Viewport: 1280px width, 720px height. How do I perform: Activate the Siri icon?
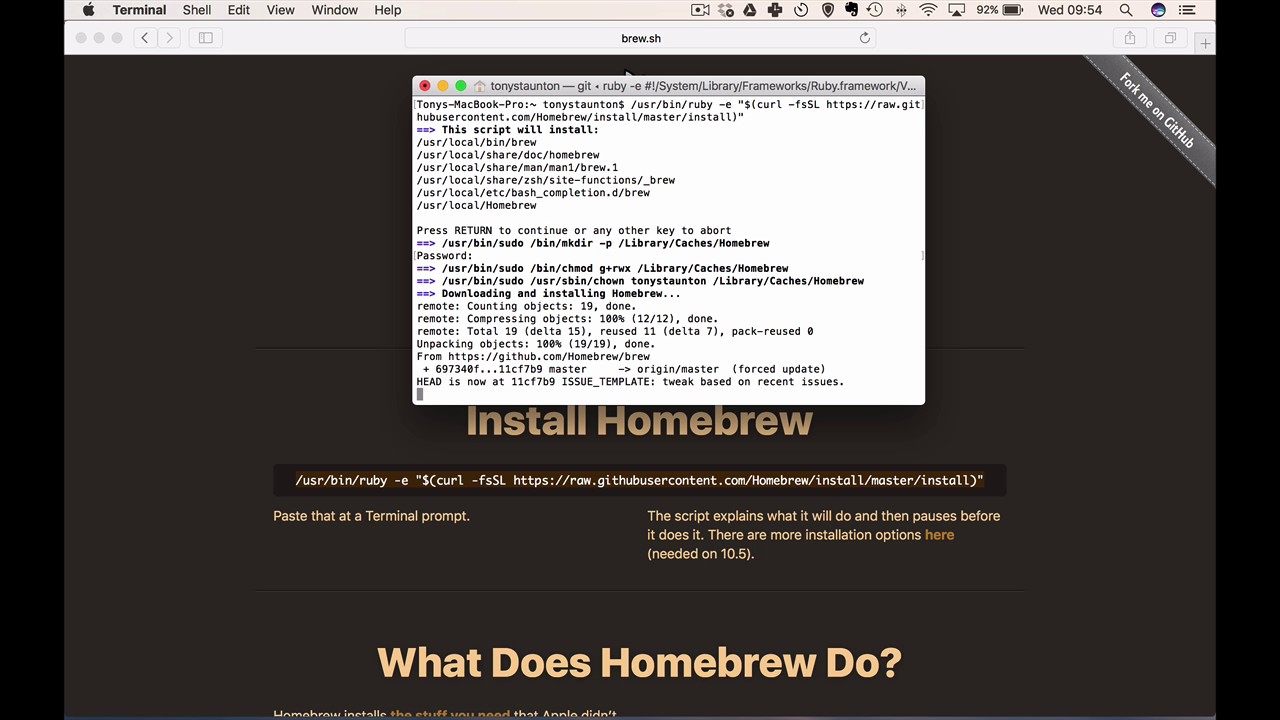pyautogui.click(x=1158, y=10)
